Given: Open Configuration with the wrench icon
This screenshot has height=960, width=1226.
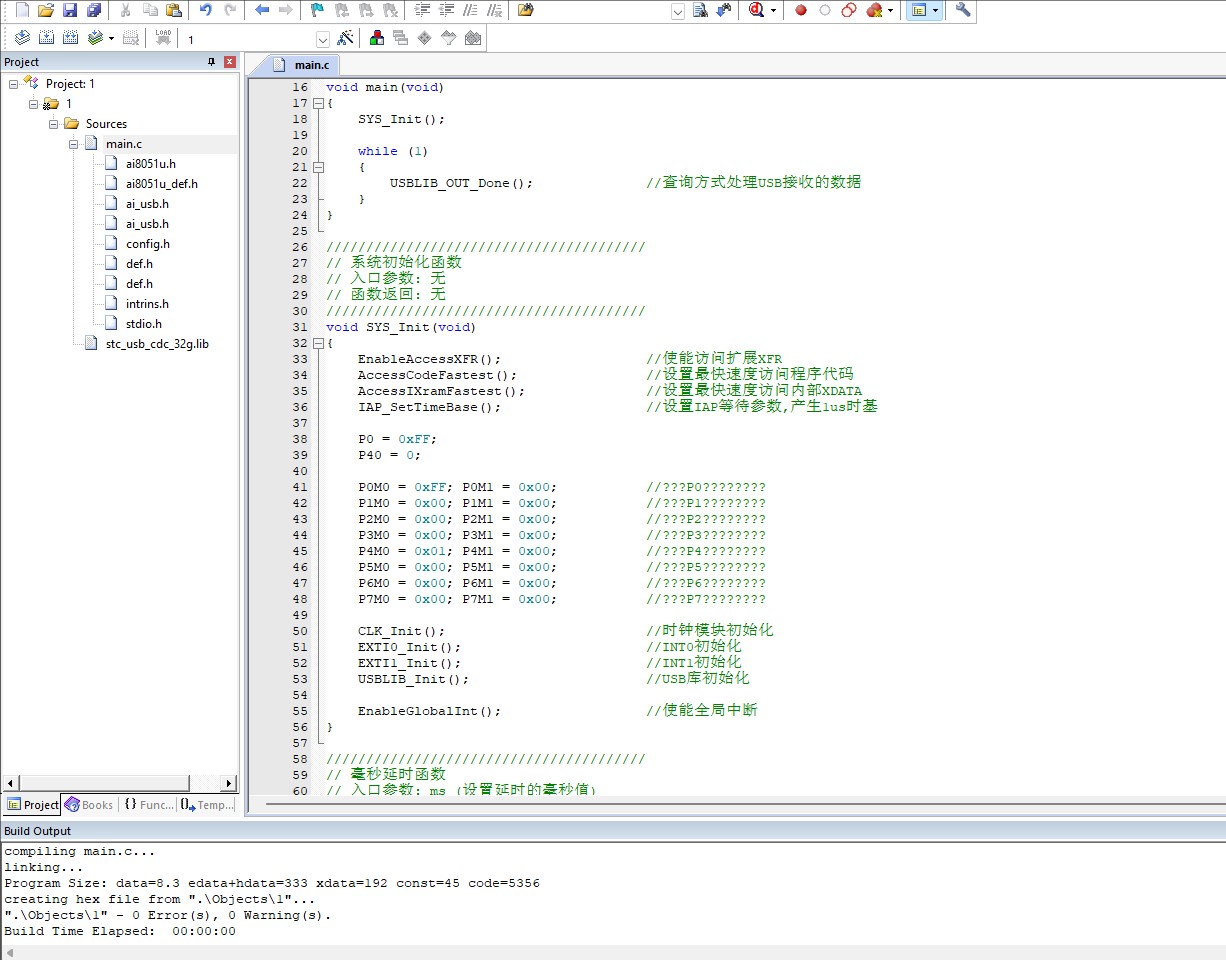Looking at the screenshot, I should coord(963,10).
